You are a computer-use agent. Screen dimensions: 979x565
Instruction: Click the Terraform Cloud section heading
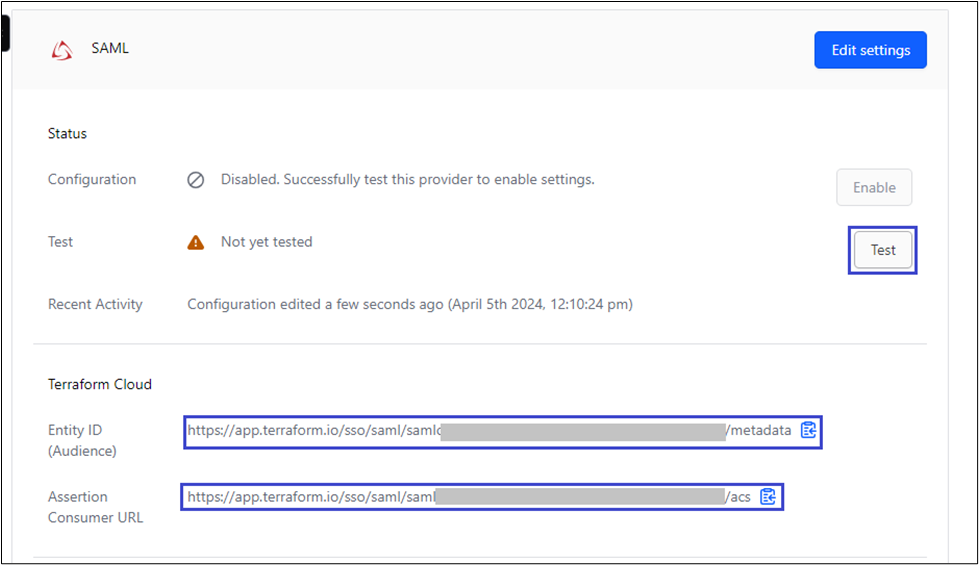100,384
